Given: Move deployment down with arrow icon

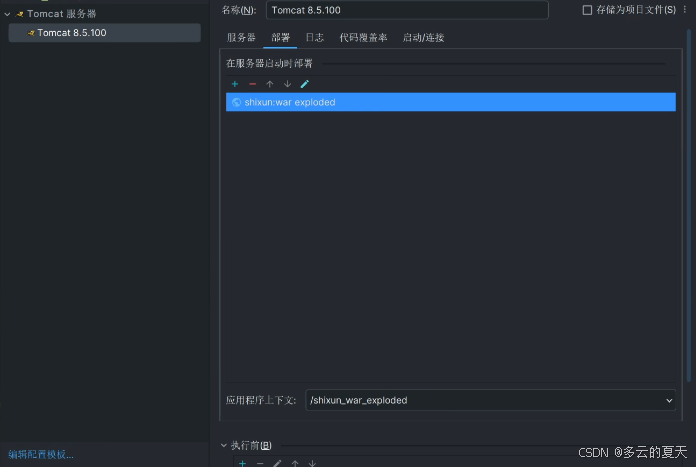Looking at the screenshot, I should coord(287,84).
